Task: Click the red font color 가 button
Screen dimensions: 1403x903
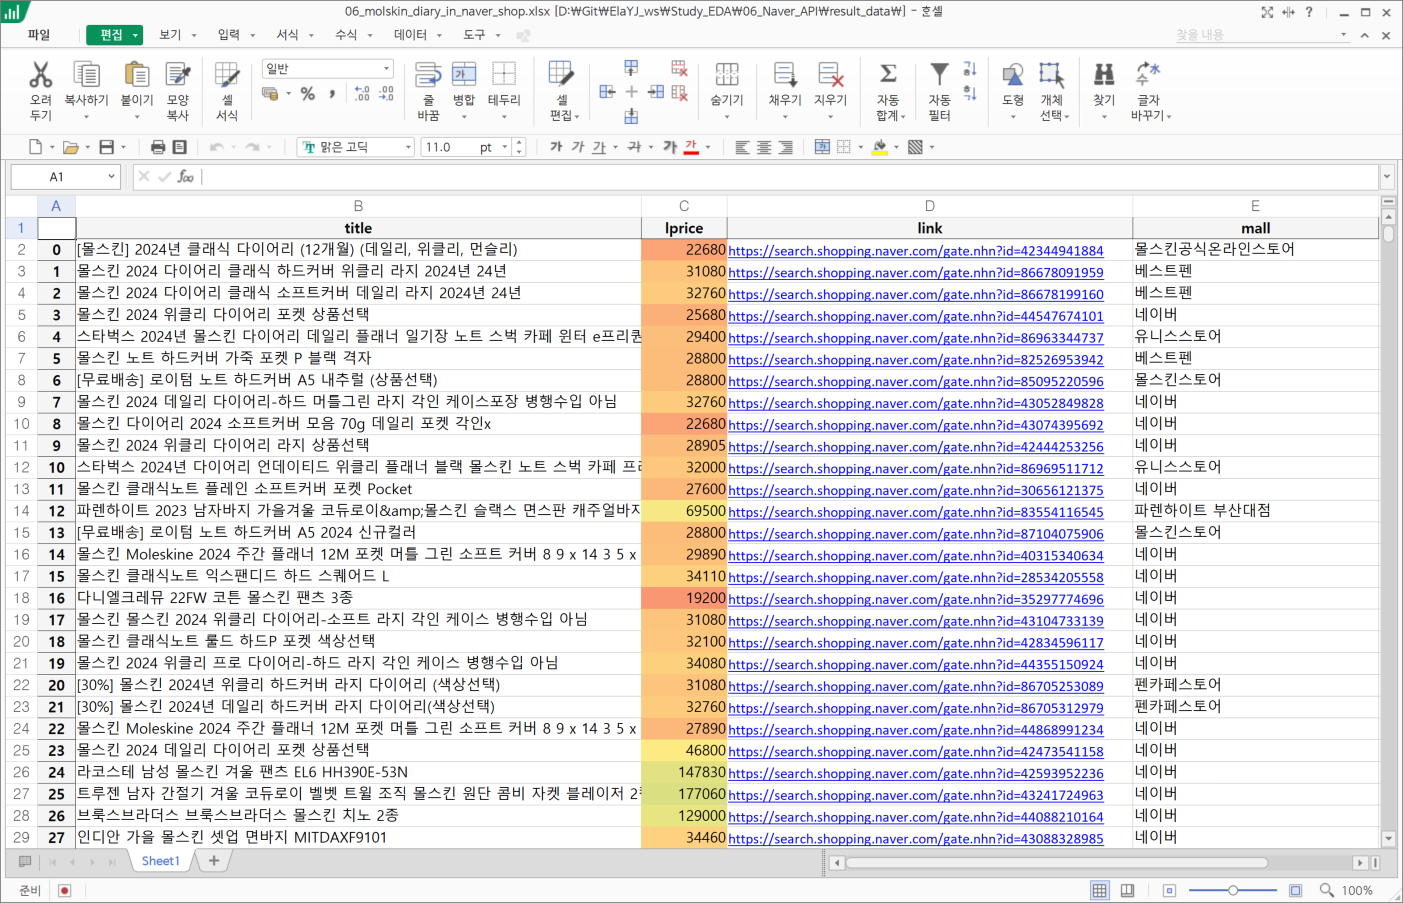Action: (x=691, y=147)
